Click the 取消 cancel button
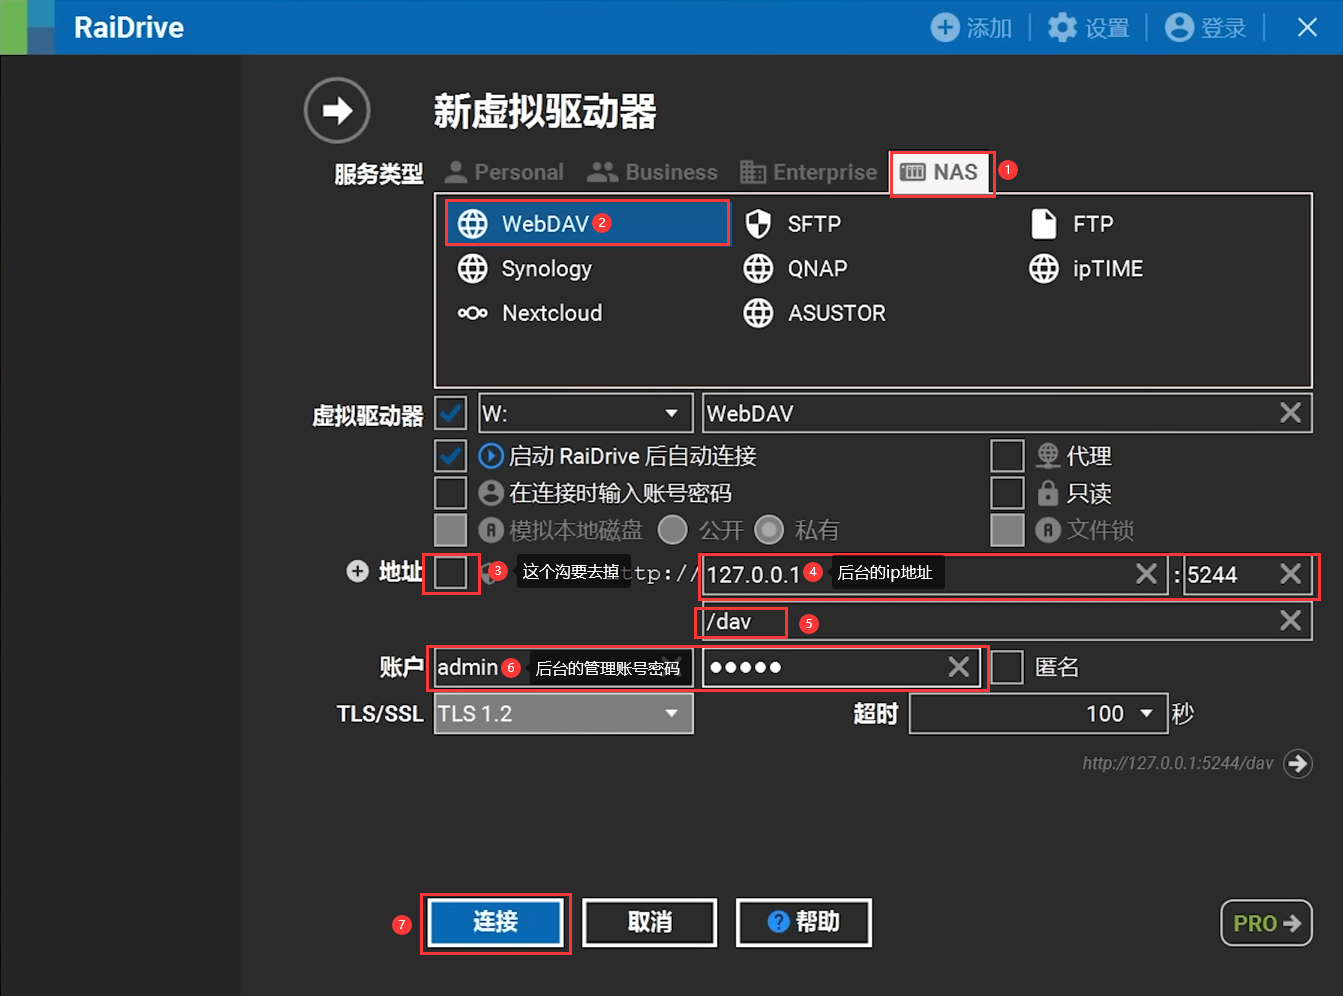1343x996 pixels. 650,922
